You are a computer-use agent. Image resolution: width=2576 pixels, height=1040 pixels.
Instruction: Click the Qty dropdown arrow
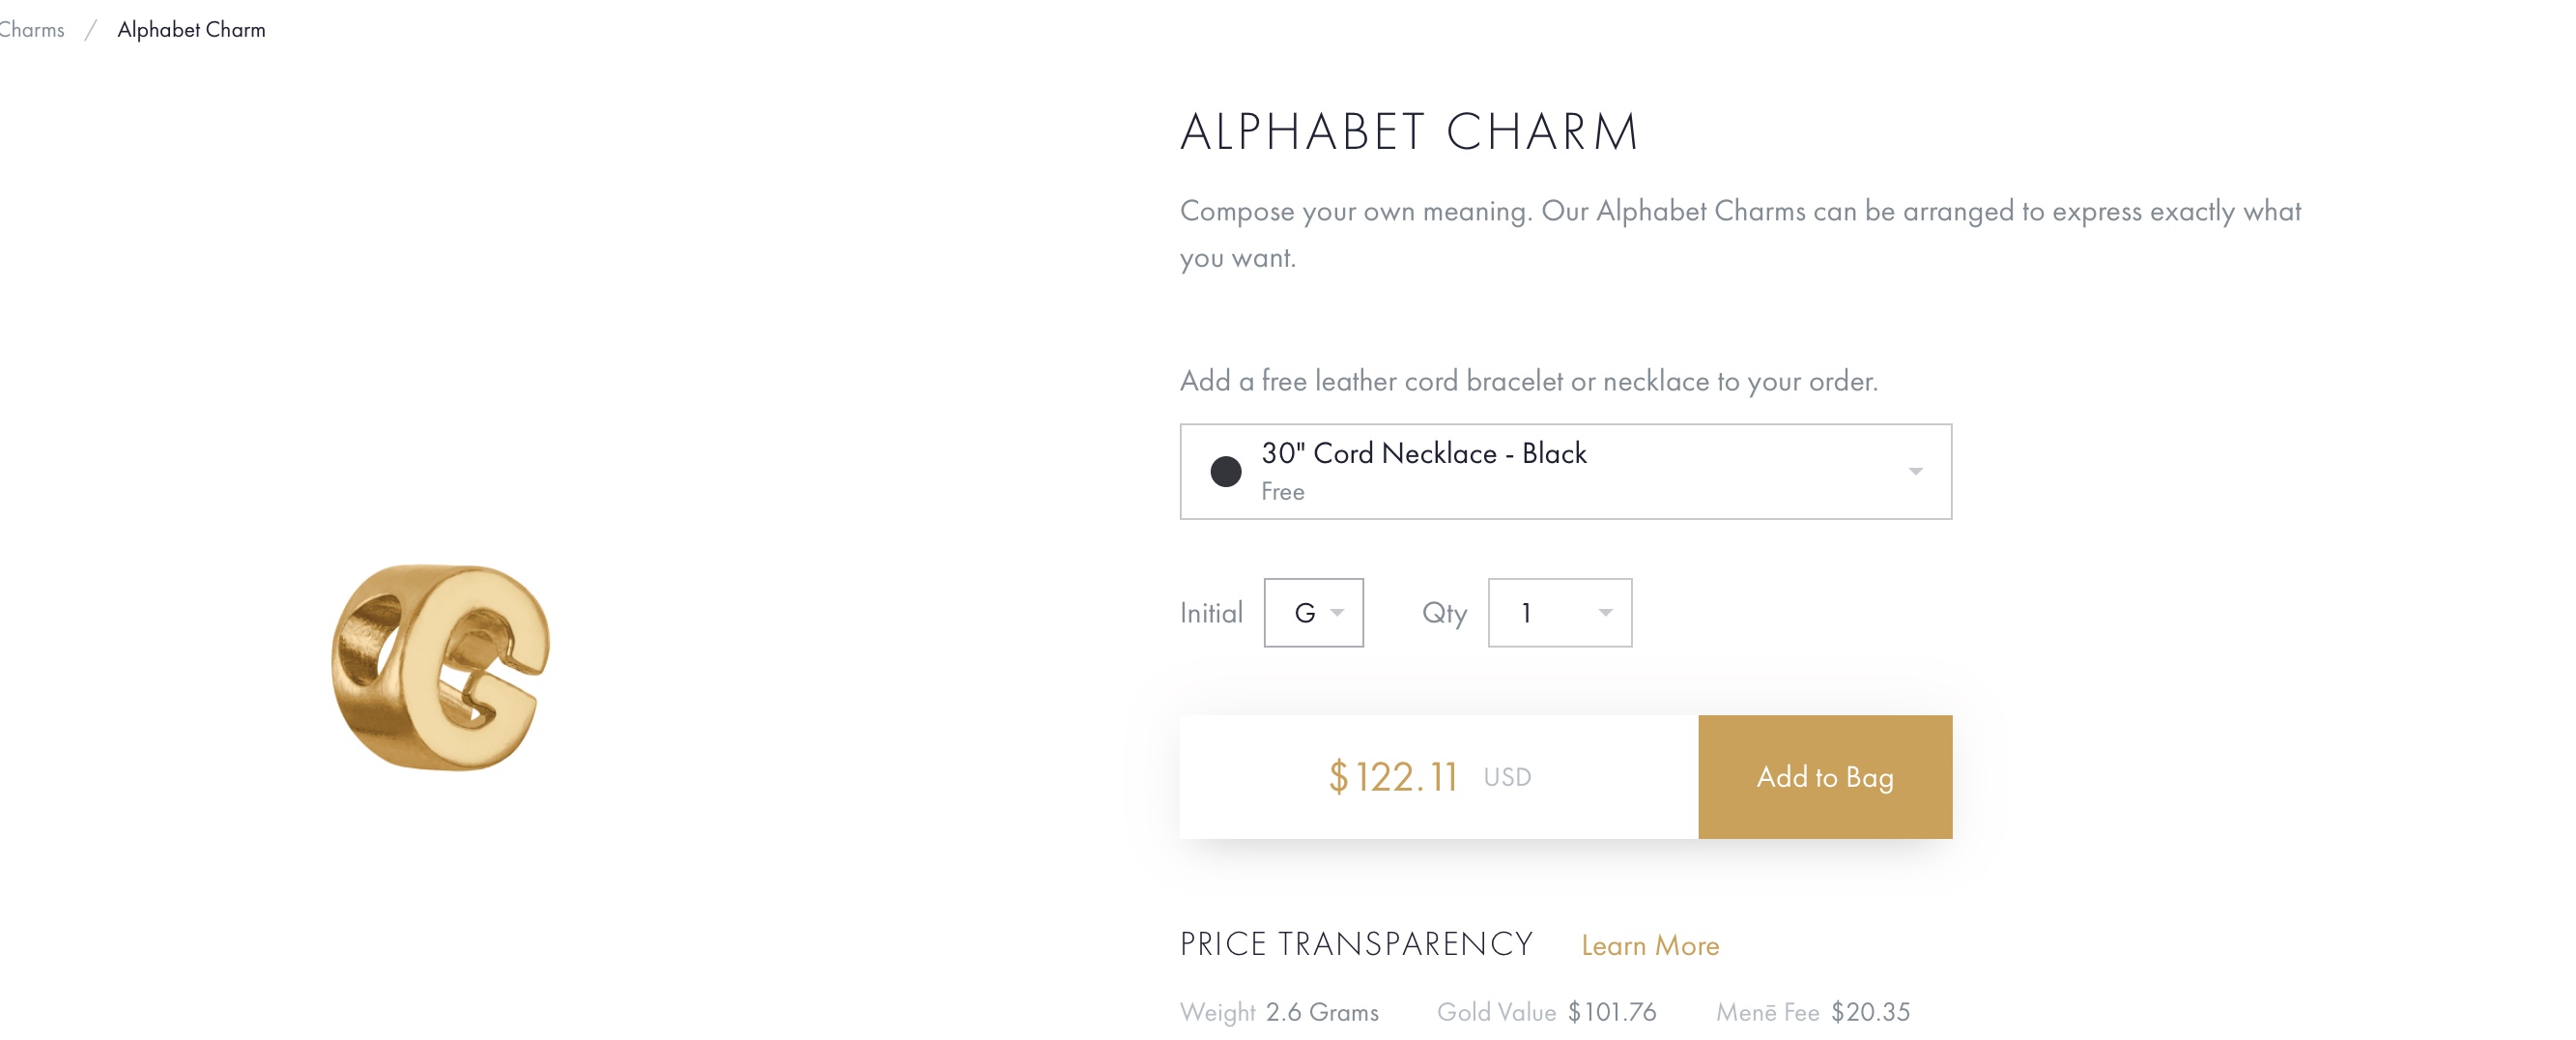[1605, 613]
